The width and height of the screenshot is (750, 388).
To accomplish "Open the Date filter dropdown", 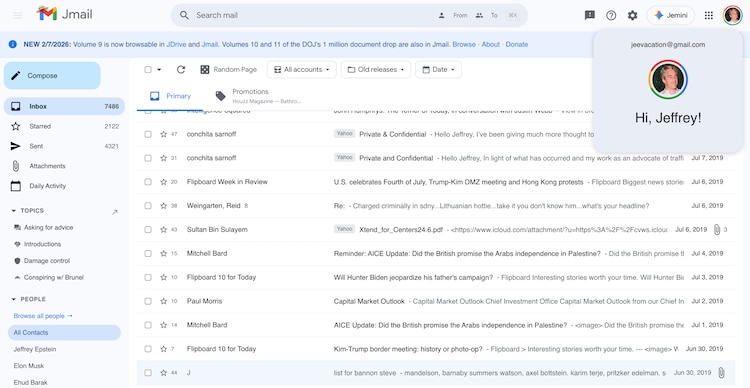I will (438, 69).
